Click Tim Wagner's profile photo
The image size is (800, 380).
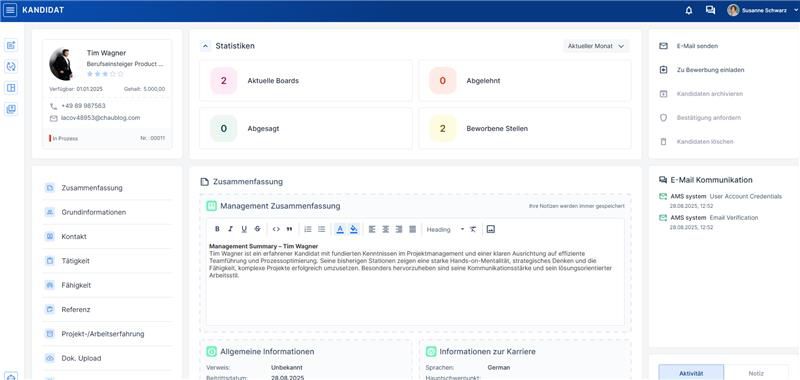(x=61, y=64)
